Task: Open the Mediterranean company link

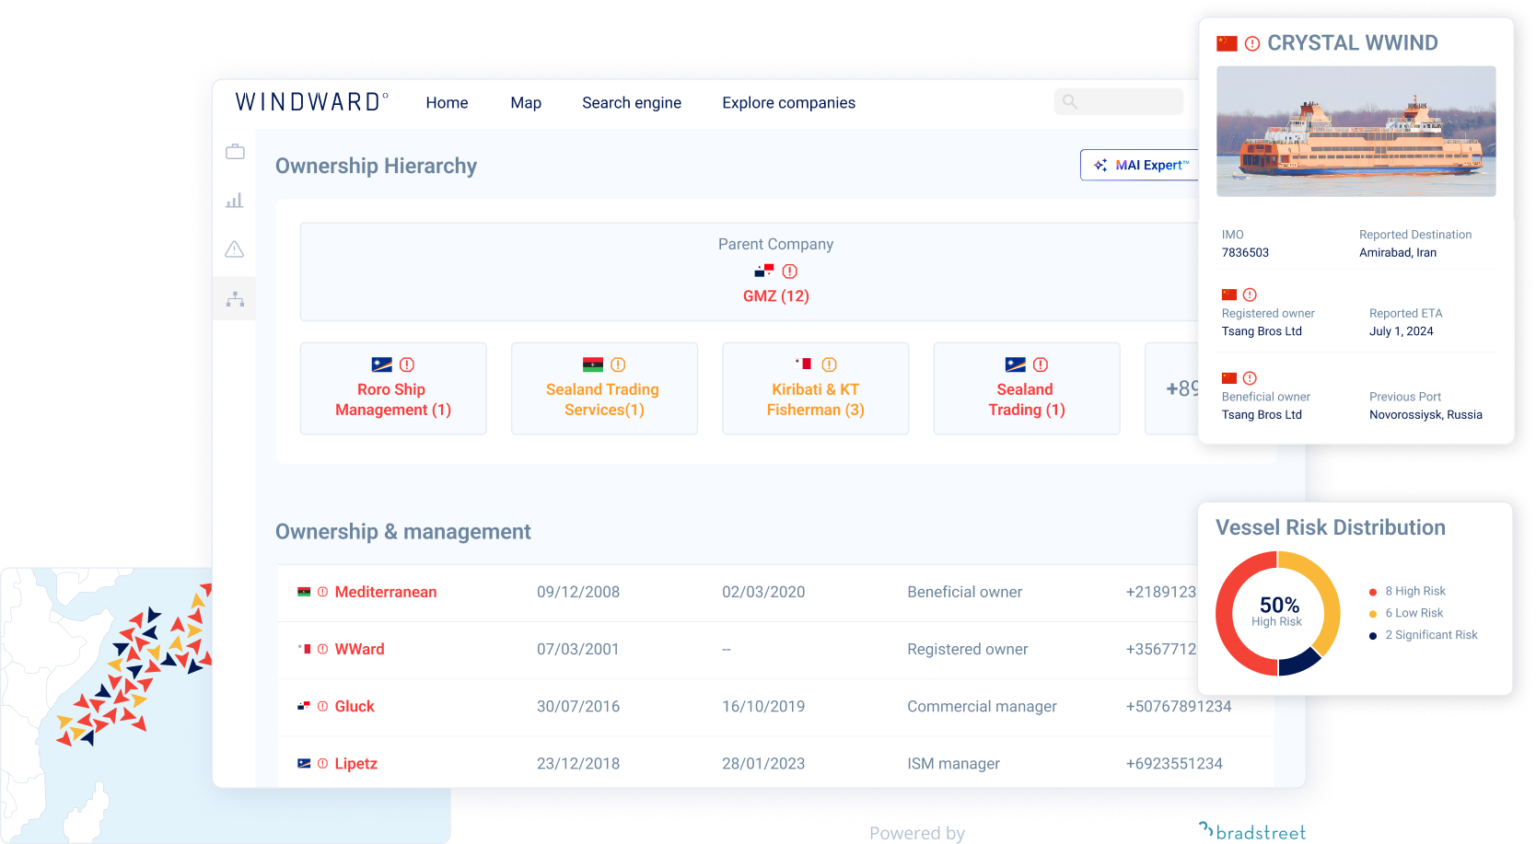Action: tap(385, 592)
